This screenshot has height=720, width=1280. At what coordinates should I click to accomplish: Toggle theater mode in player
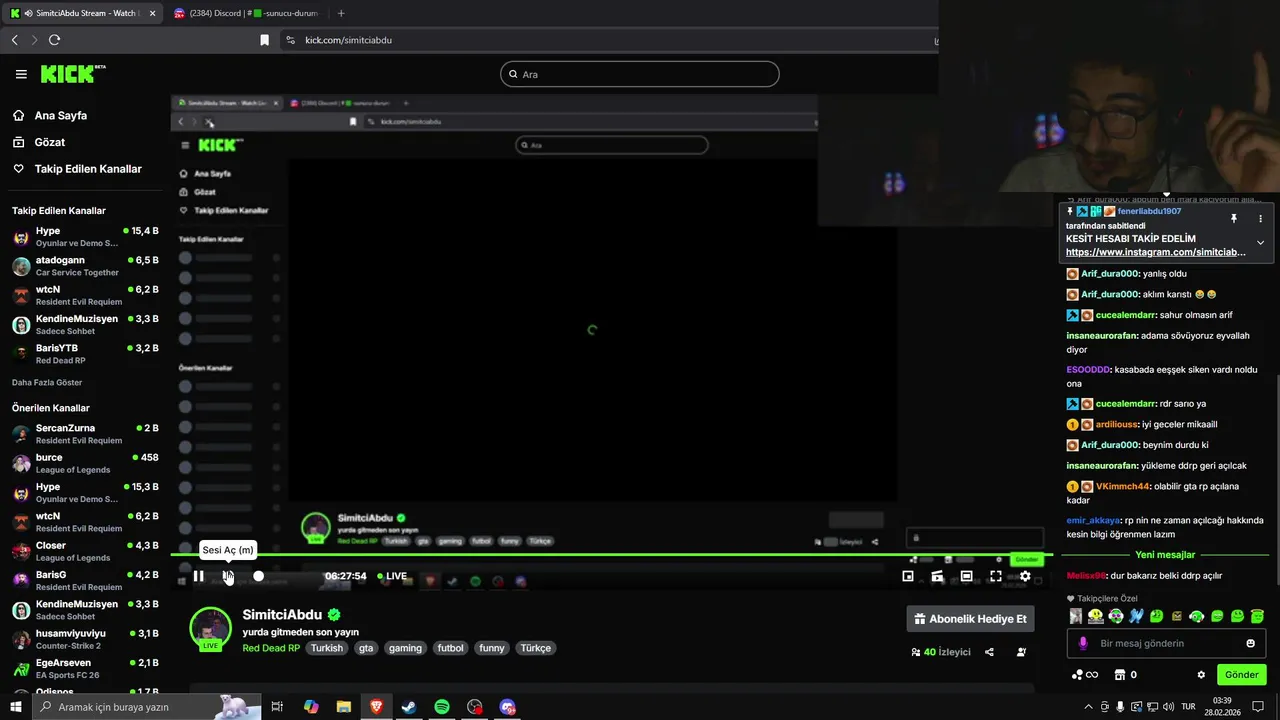coord(966,576)
